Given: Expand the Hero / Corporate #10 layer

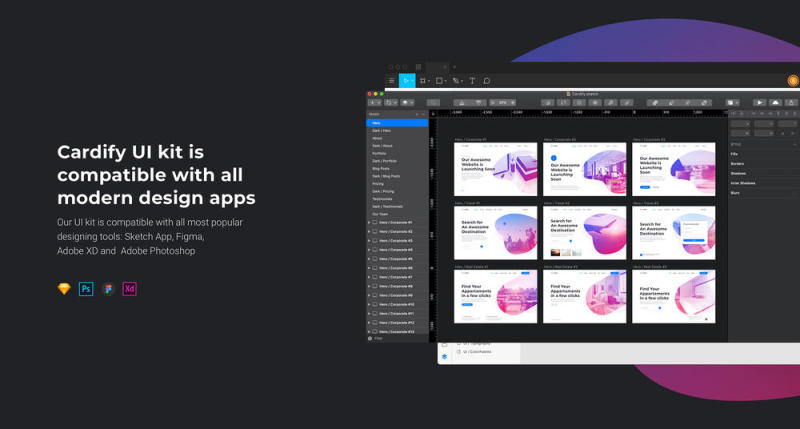Looking at the screenshot, I should point(369,305).
